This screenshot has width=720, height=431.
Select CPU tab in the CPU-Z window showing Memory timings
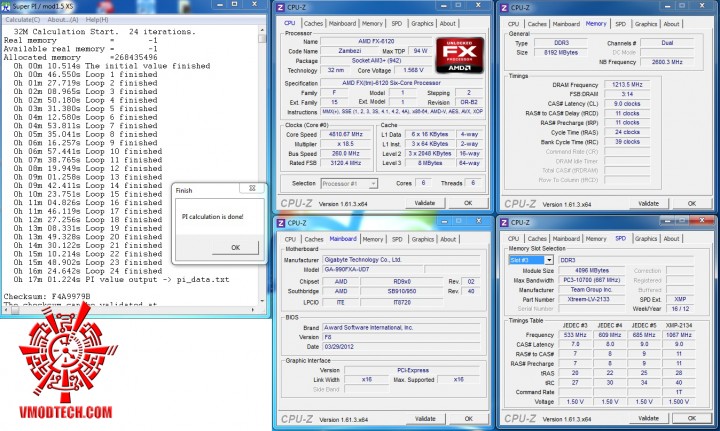tap(513, 24)
